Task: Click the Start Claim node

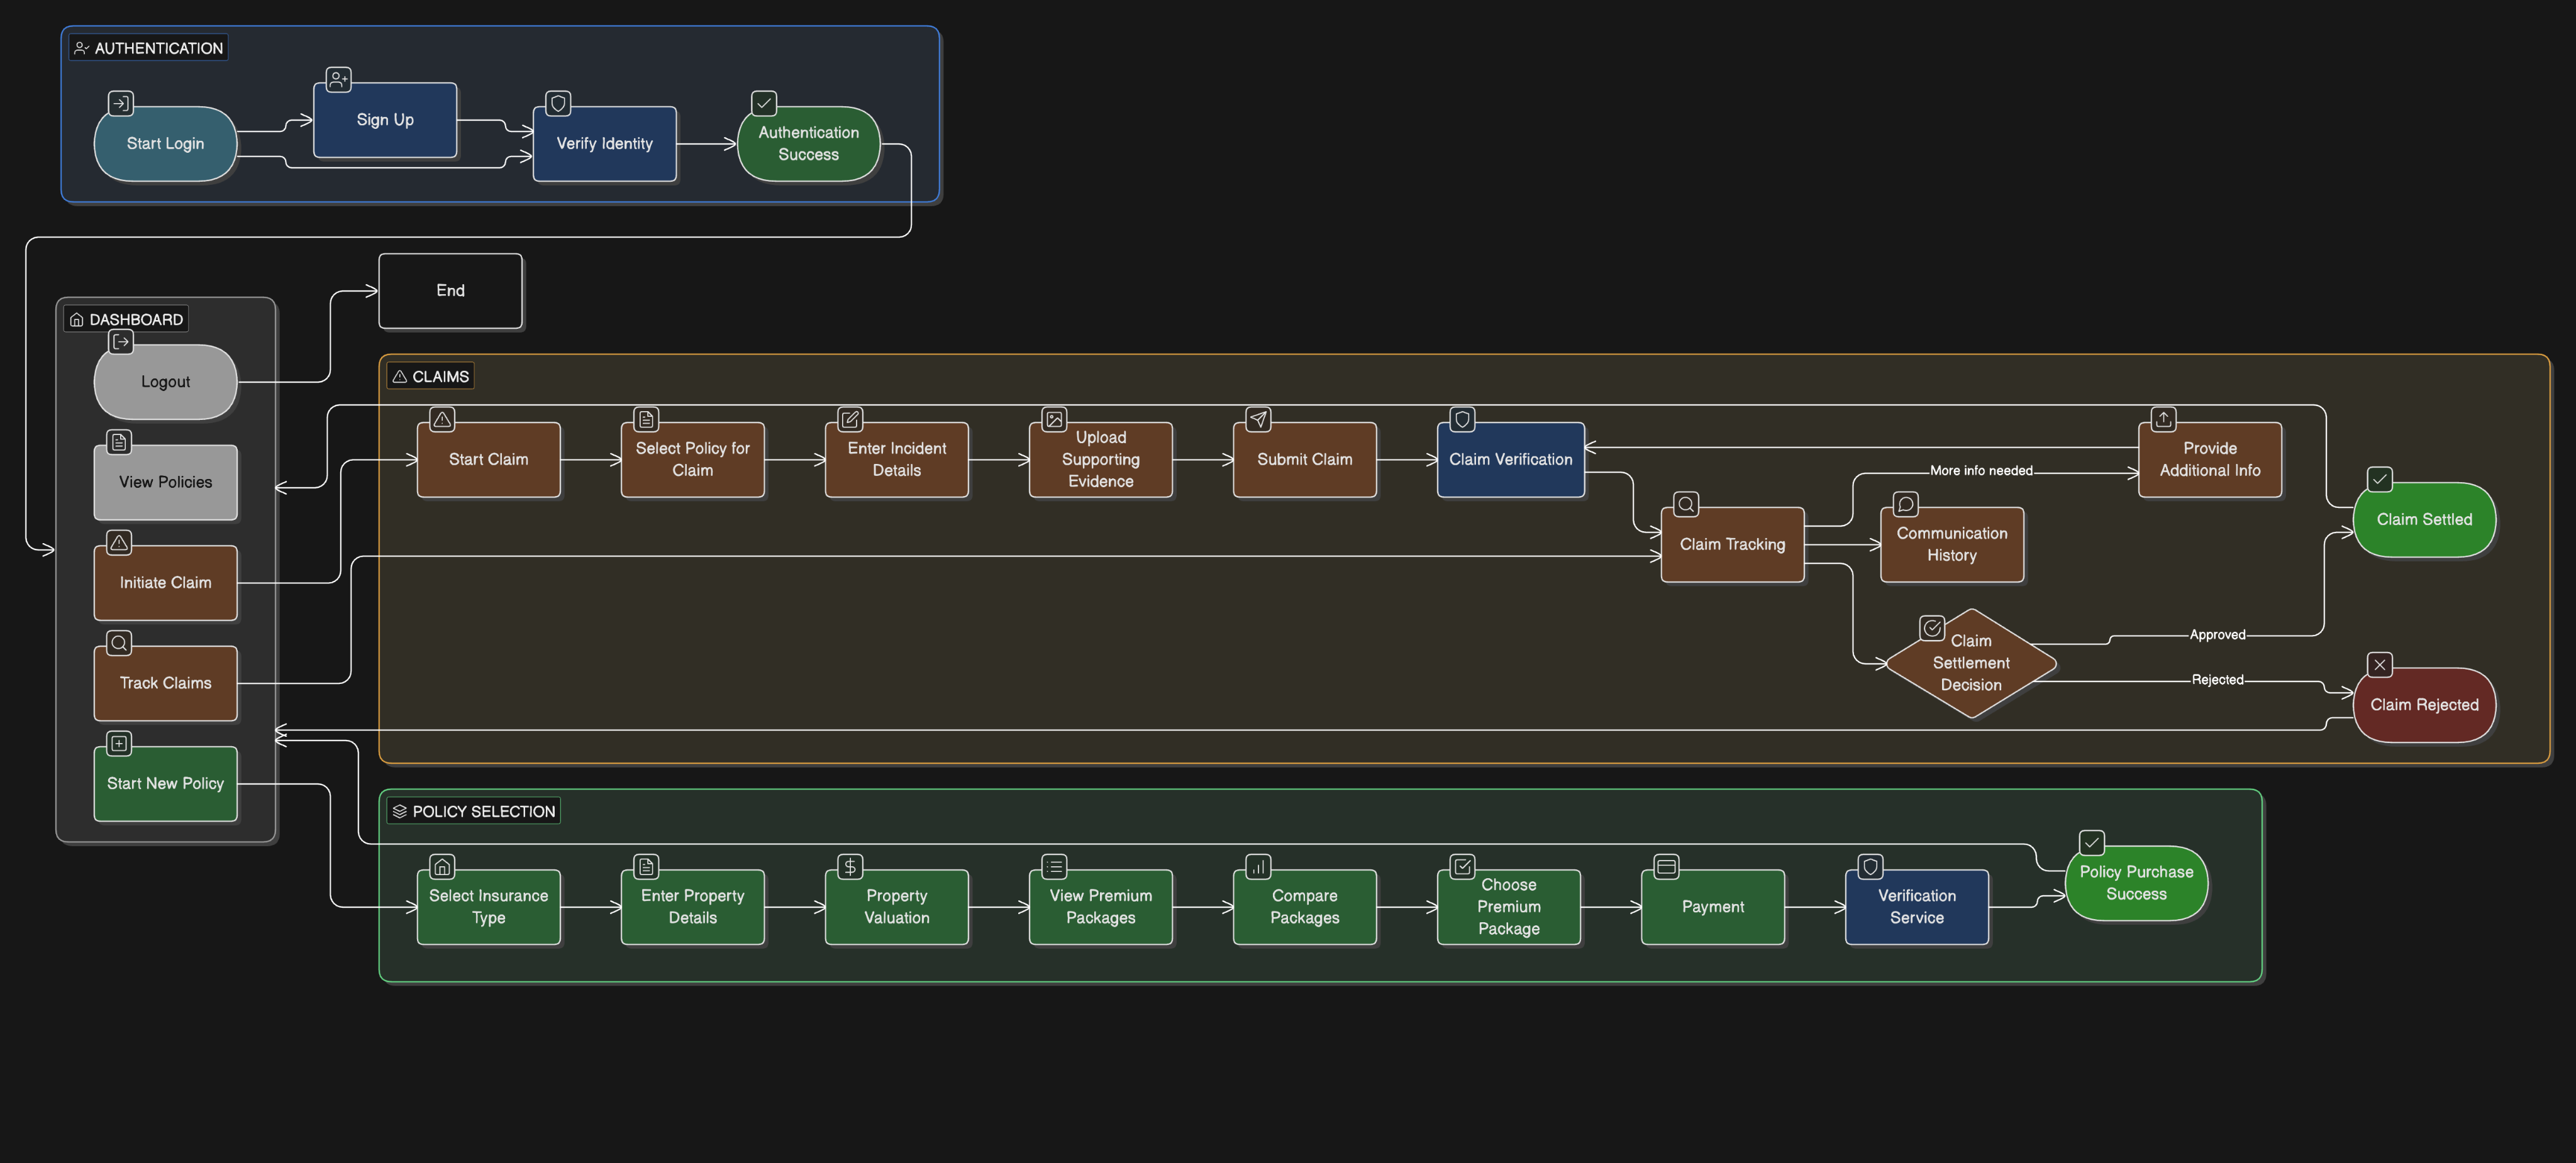Action: coord(489,460)
